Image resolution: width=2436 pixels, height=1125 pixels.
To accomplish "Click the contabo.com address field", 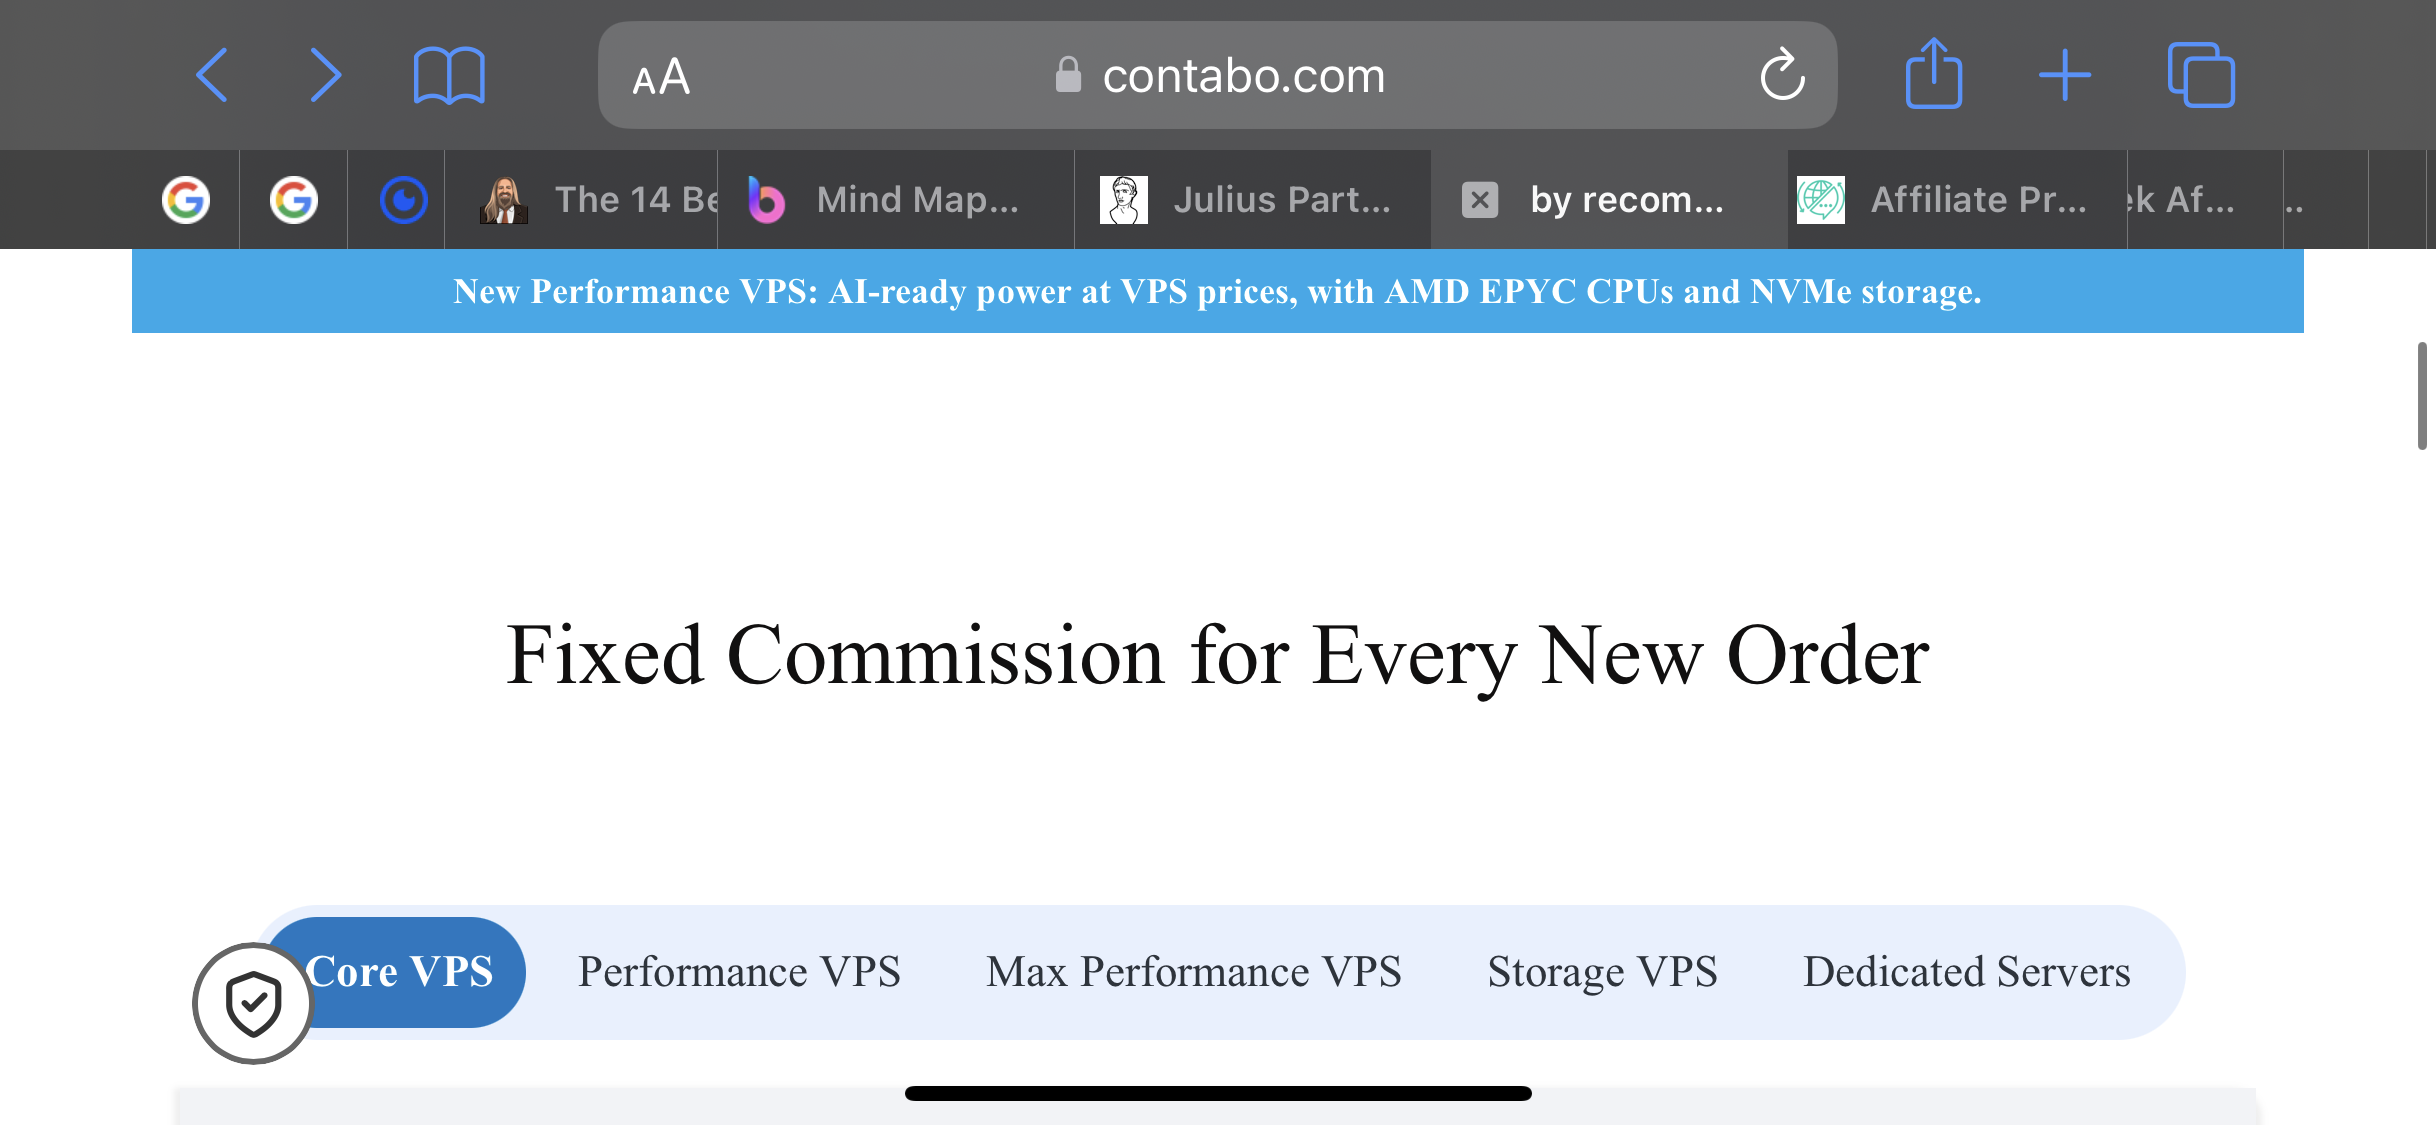I will (x=1217, y=75).
